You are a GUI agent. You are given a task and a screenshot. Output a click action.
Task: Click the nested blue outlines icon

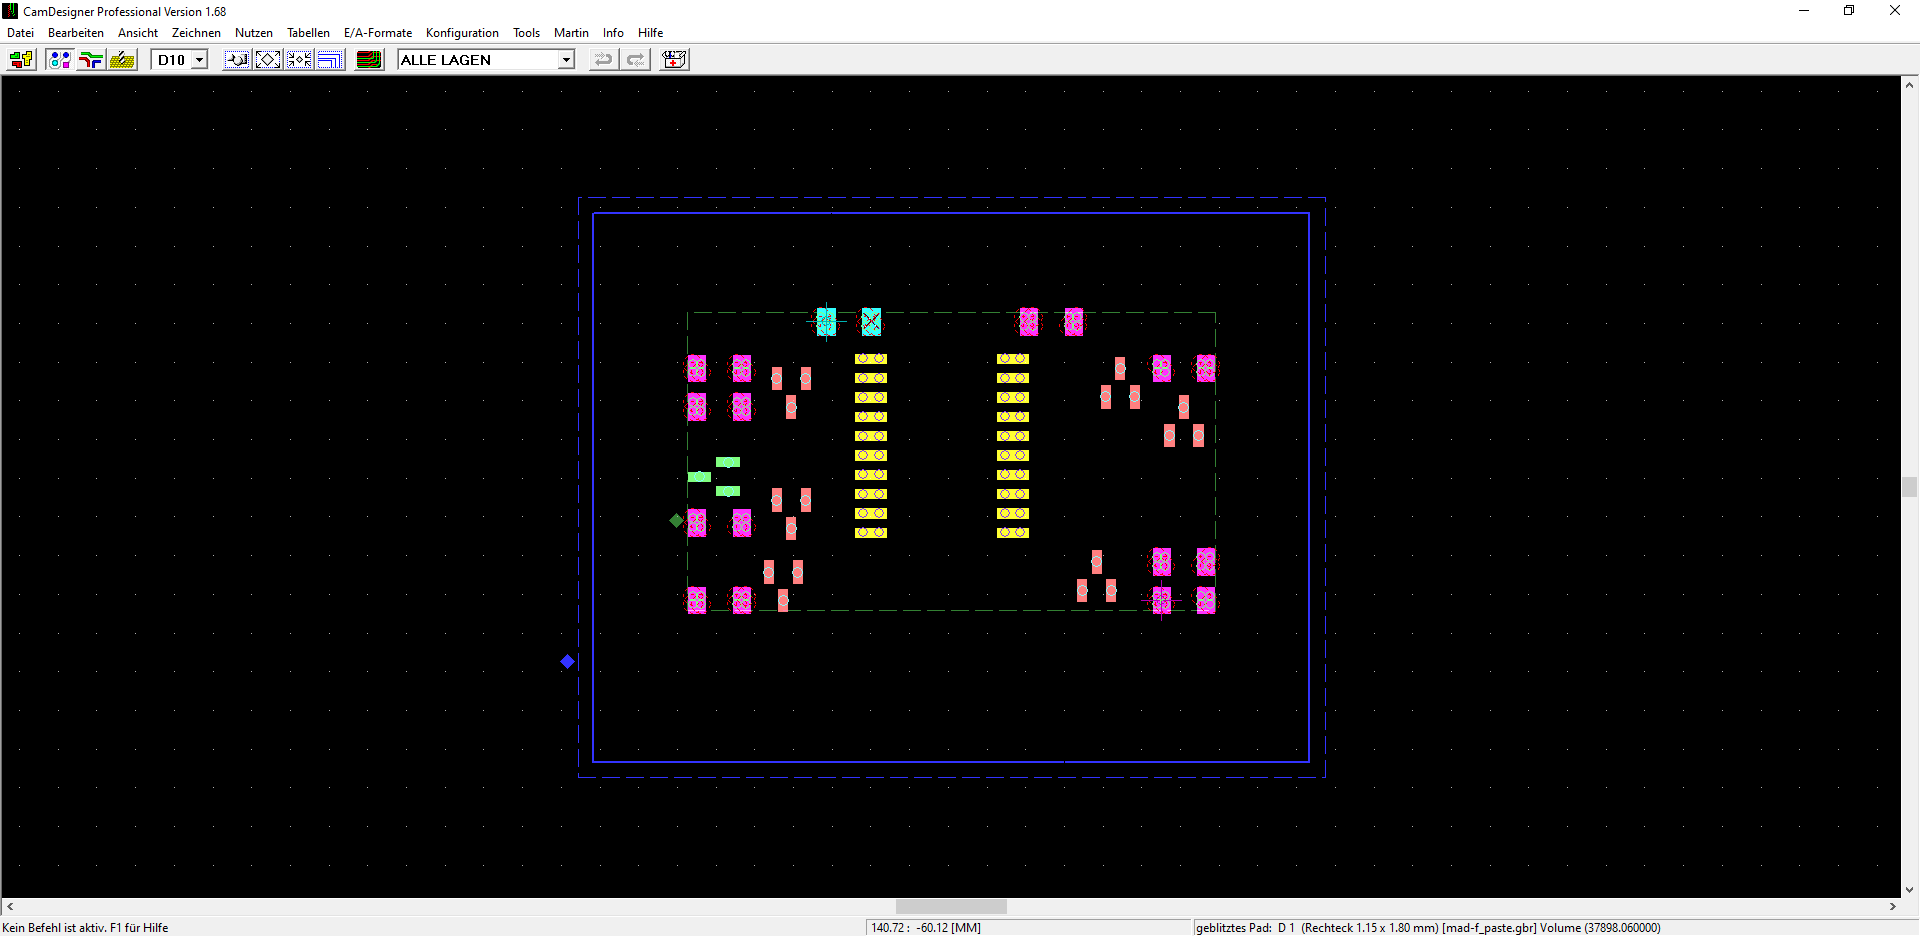(x=330, y=60)
